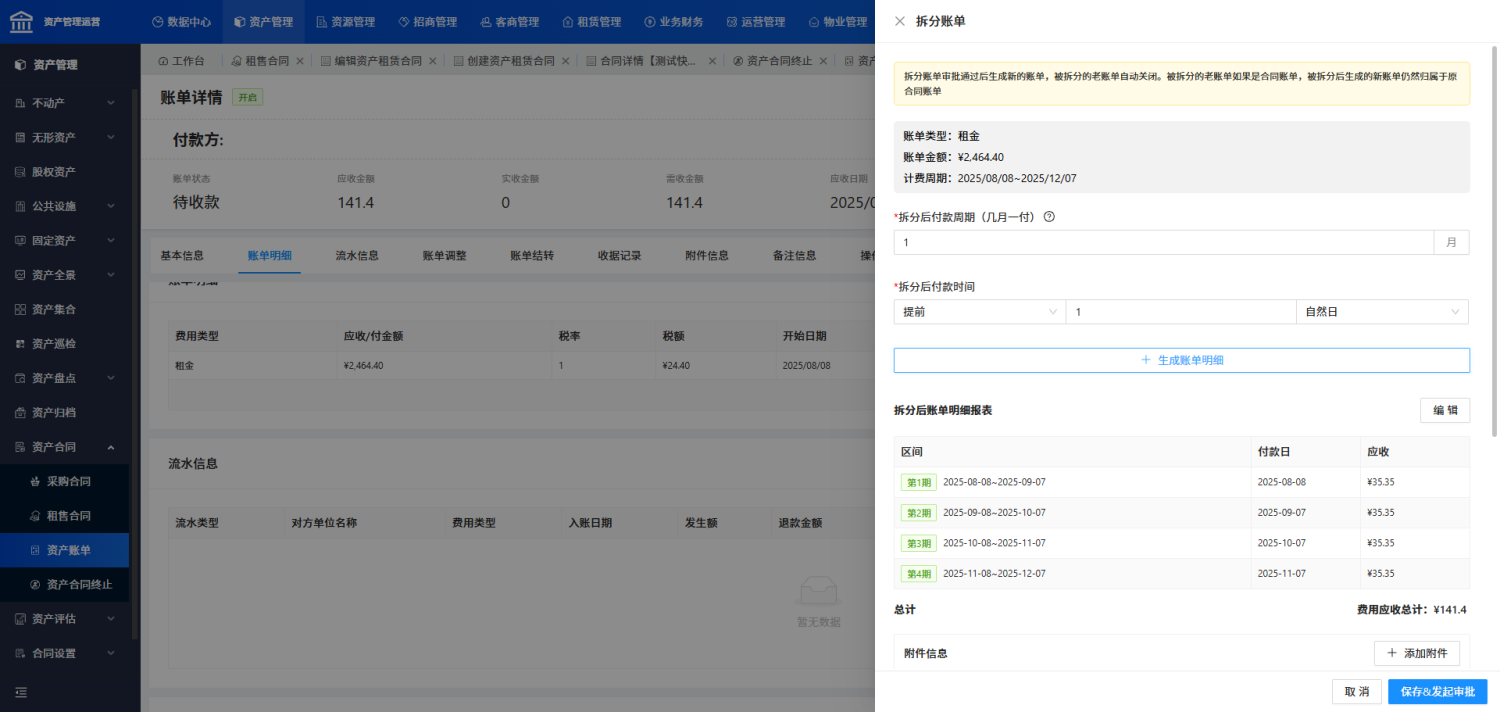
Task: Click the 资产管理运营 logo icon
Action: point(21,21)
